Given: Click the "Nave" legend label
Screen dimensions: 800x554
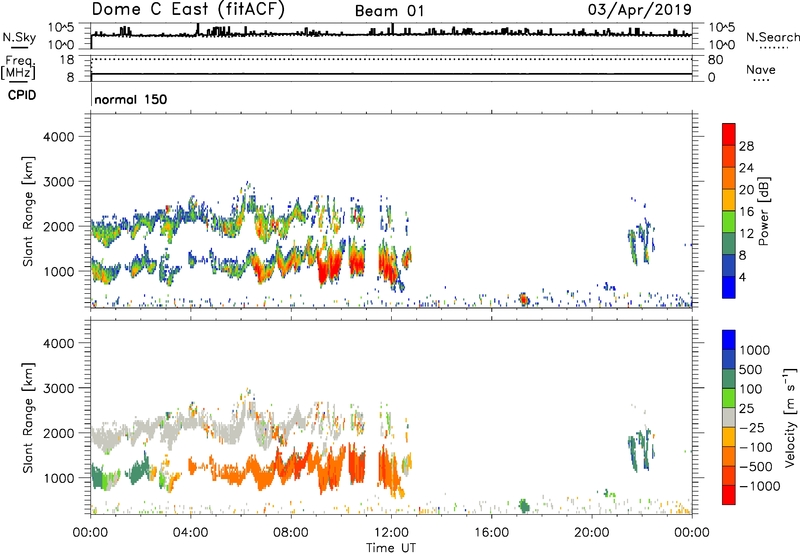Looking at the screenshot, I should (x=761, y=69).
